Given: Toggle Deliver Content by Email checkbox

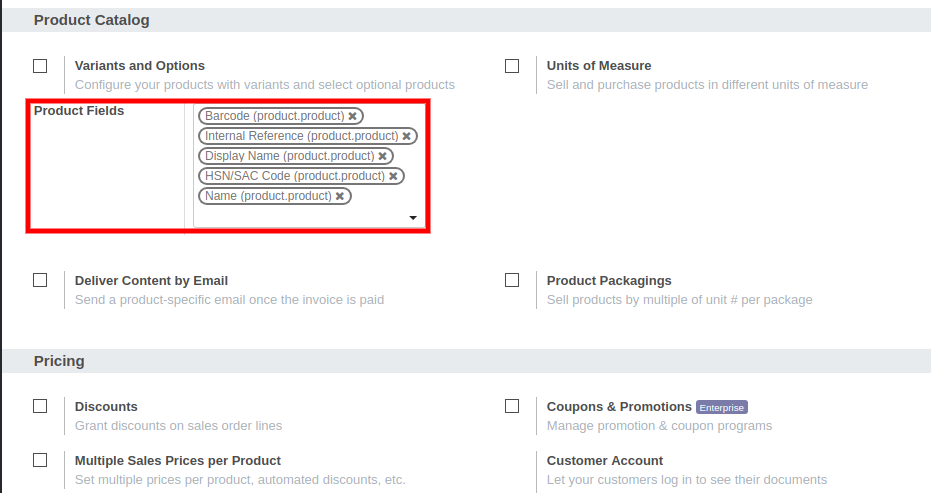Looking at the screenshot, I should (x=40, y=280).
